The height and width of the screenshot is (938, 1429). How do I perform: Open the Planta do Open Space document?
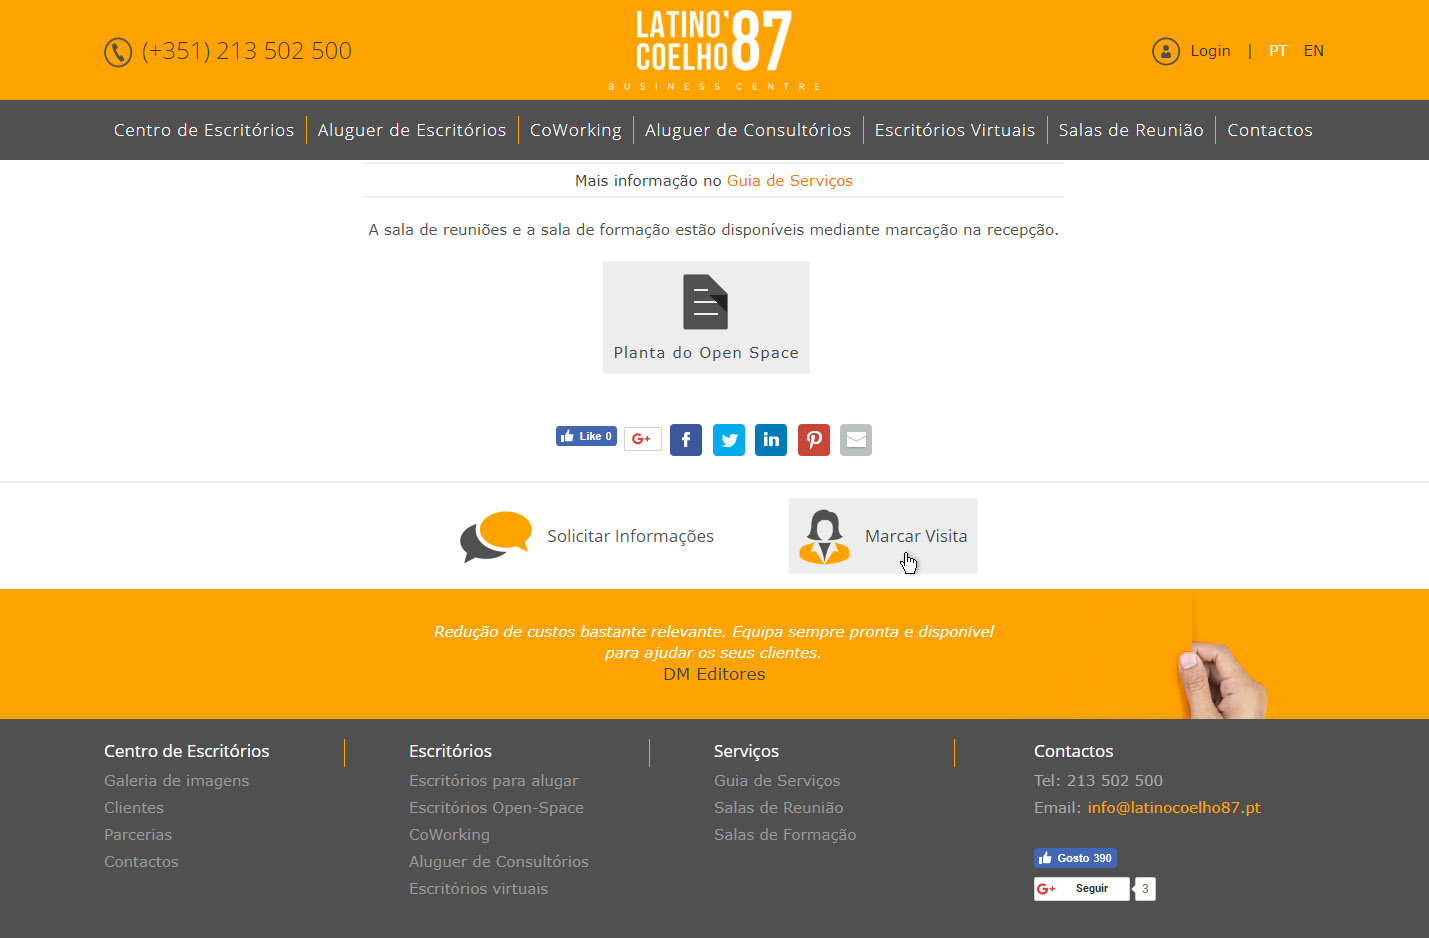(706, 317)
